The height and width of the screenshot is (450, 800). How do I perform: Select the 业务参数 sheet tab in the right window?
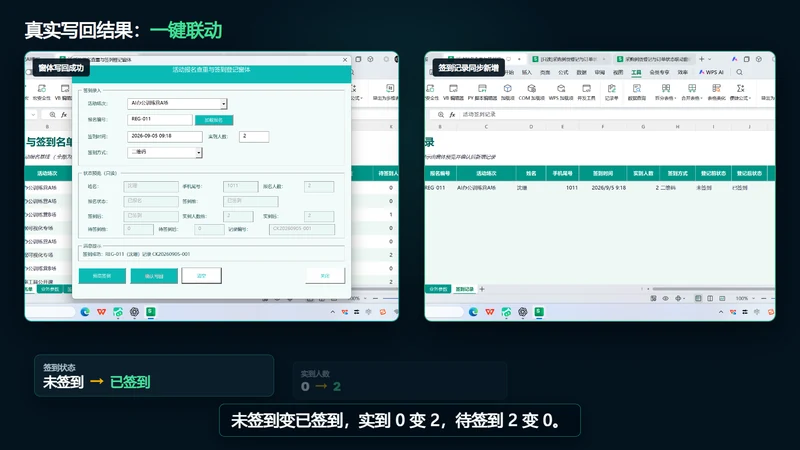tap(438, 289)
